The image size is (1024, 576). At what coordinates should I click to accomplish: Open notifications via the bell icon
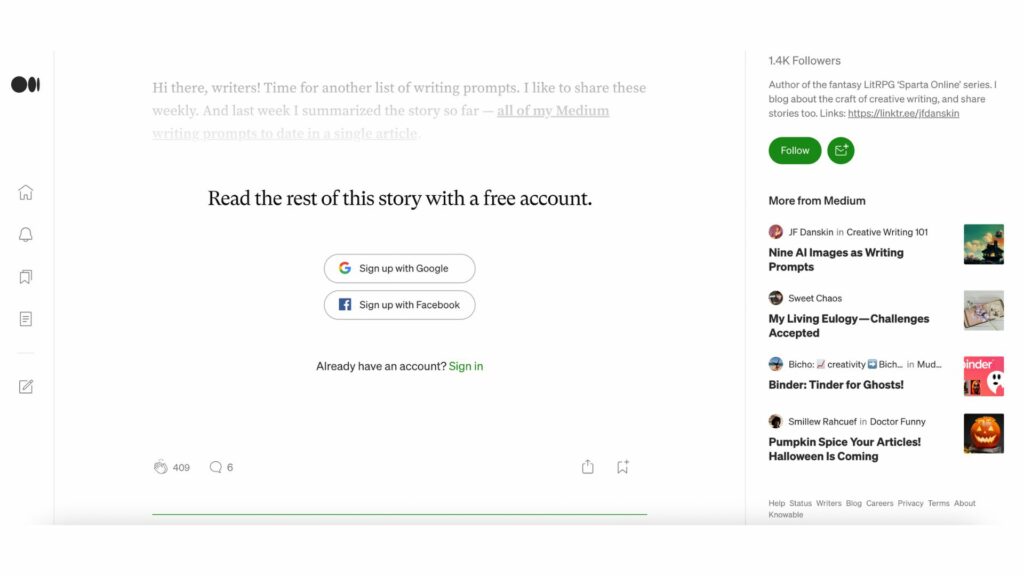click(25, 234)
